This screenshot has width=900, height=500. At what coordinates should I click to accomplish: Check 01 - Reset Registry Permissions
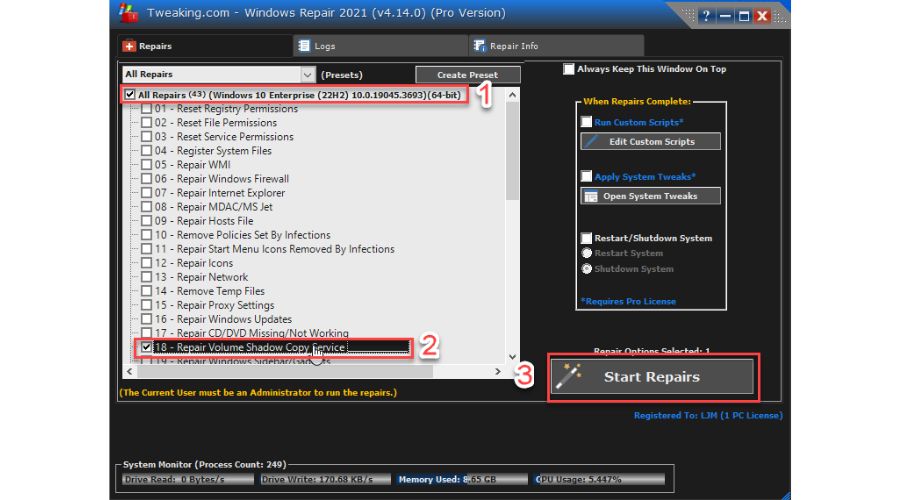(147, 108)
